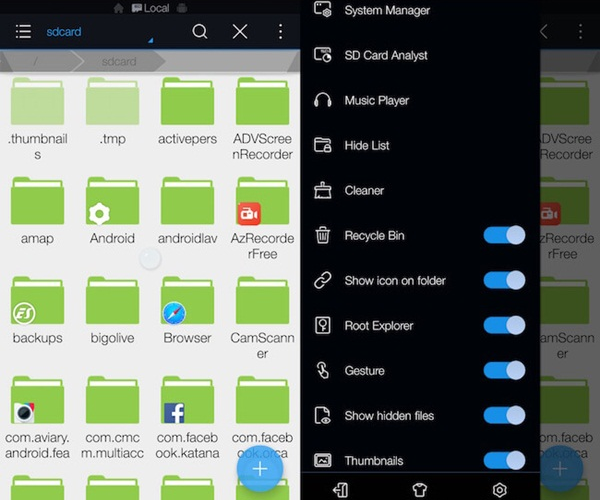Tap the Root Explorer label
Viewport: 600px width, 500px height.
point(379,326)
